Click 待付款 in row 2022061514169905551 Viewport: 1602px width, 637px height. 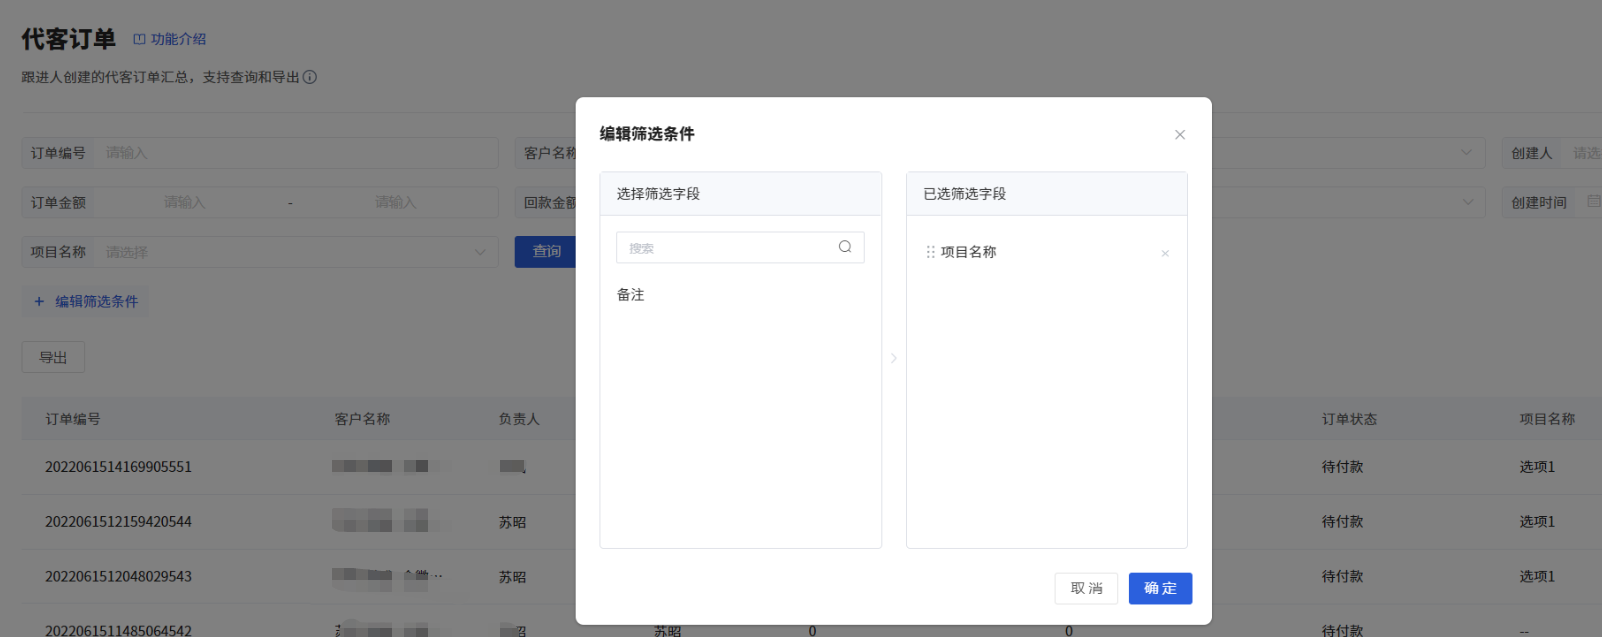pyautogui.click(x=1342, y=467)
